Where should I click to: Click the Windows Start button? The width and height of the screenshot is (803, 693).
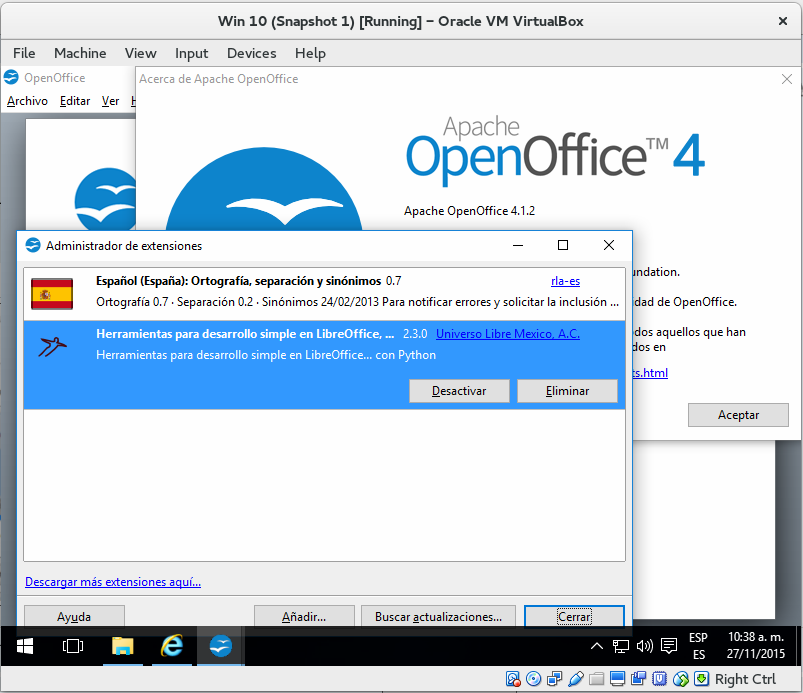click(23, 646)
